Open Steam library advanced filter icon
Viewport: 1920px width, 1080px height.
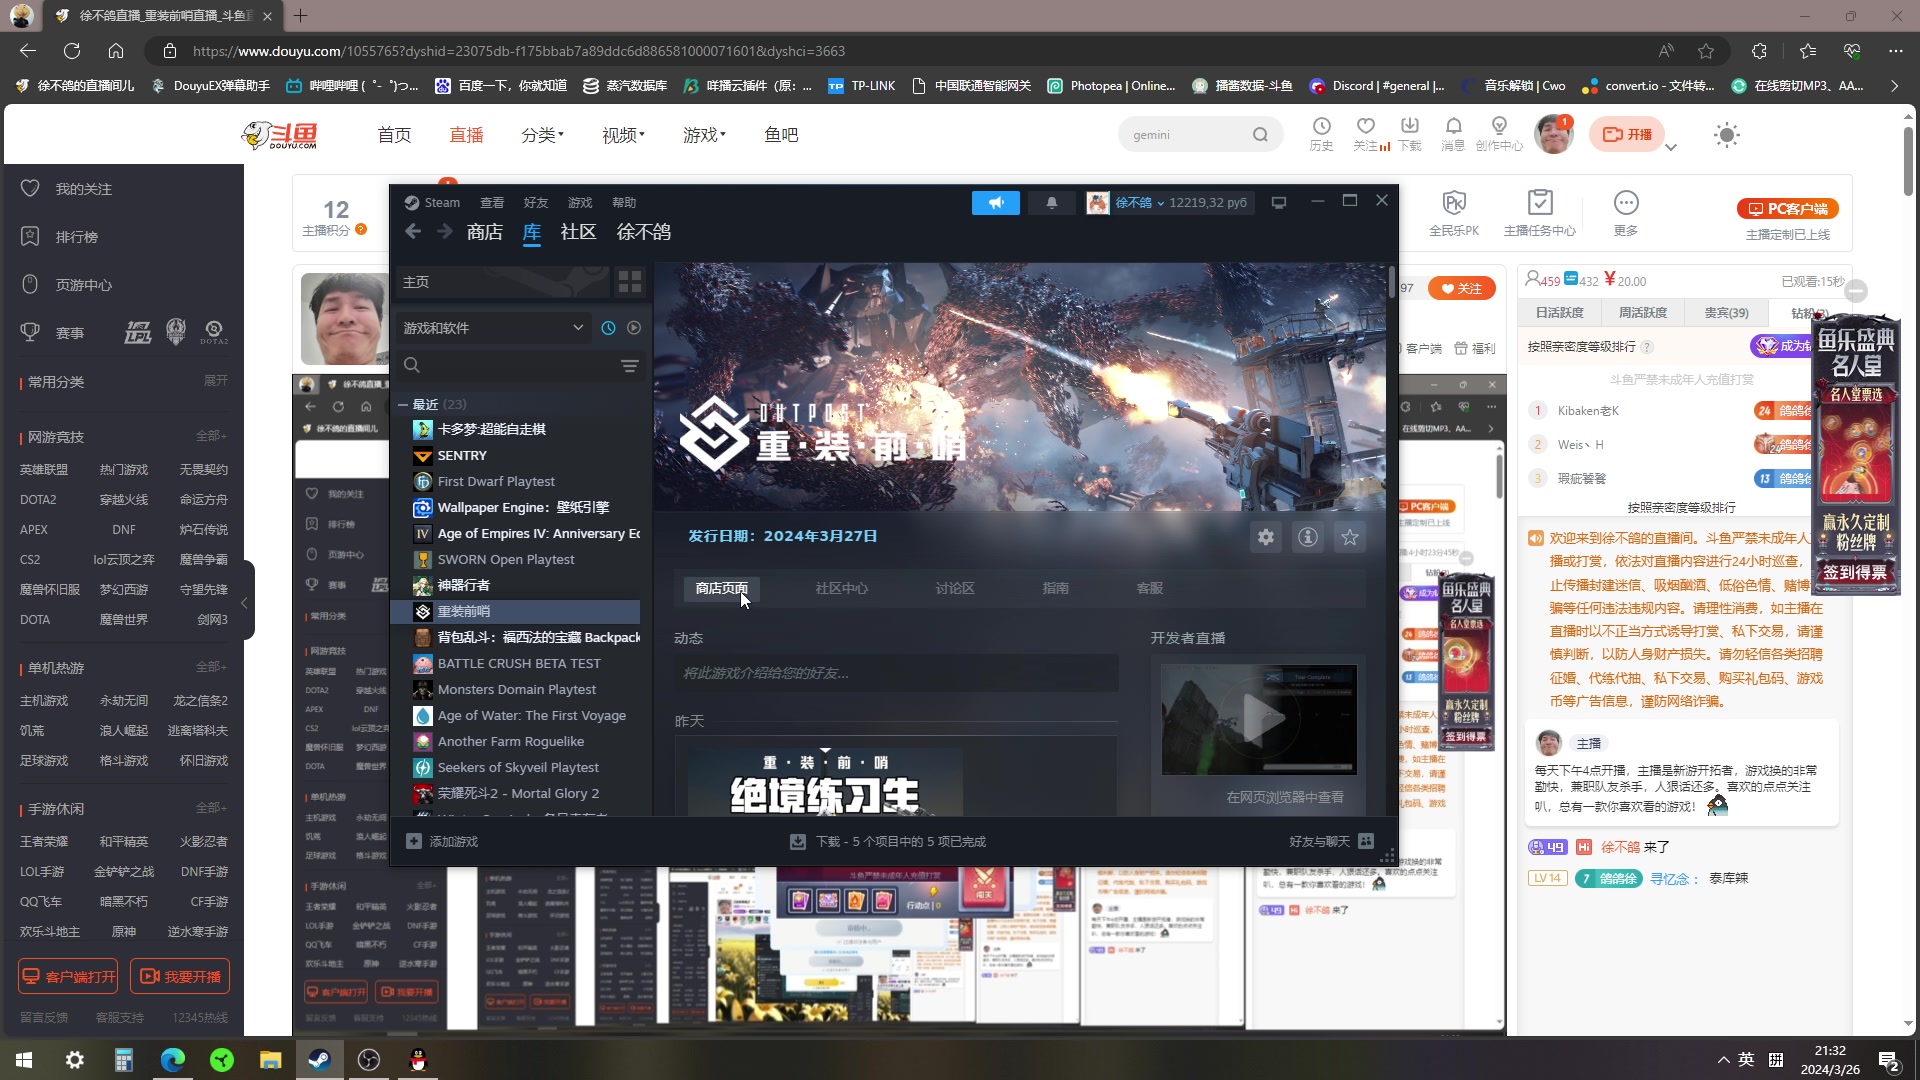[x=630, y=366]
